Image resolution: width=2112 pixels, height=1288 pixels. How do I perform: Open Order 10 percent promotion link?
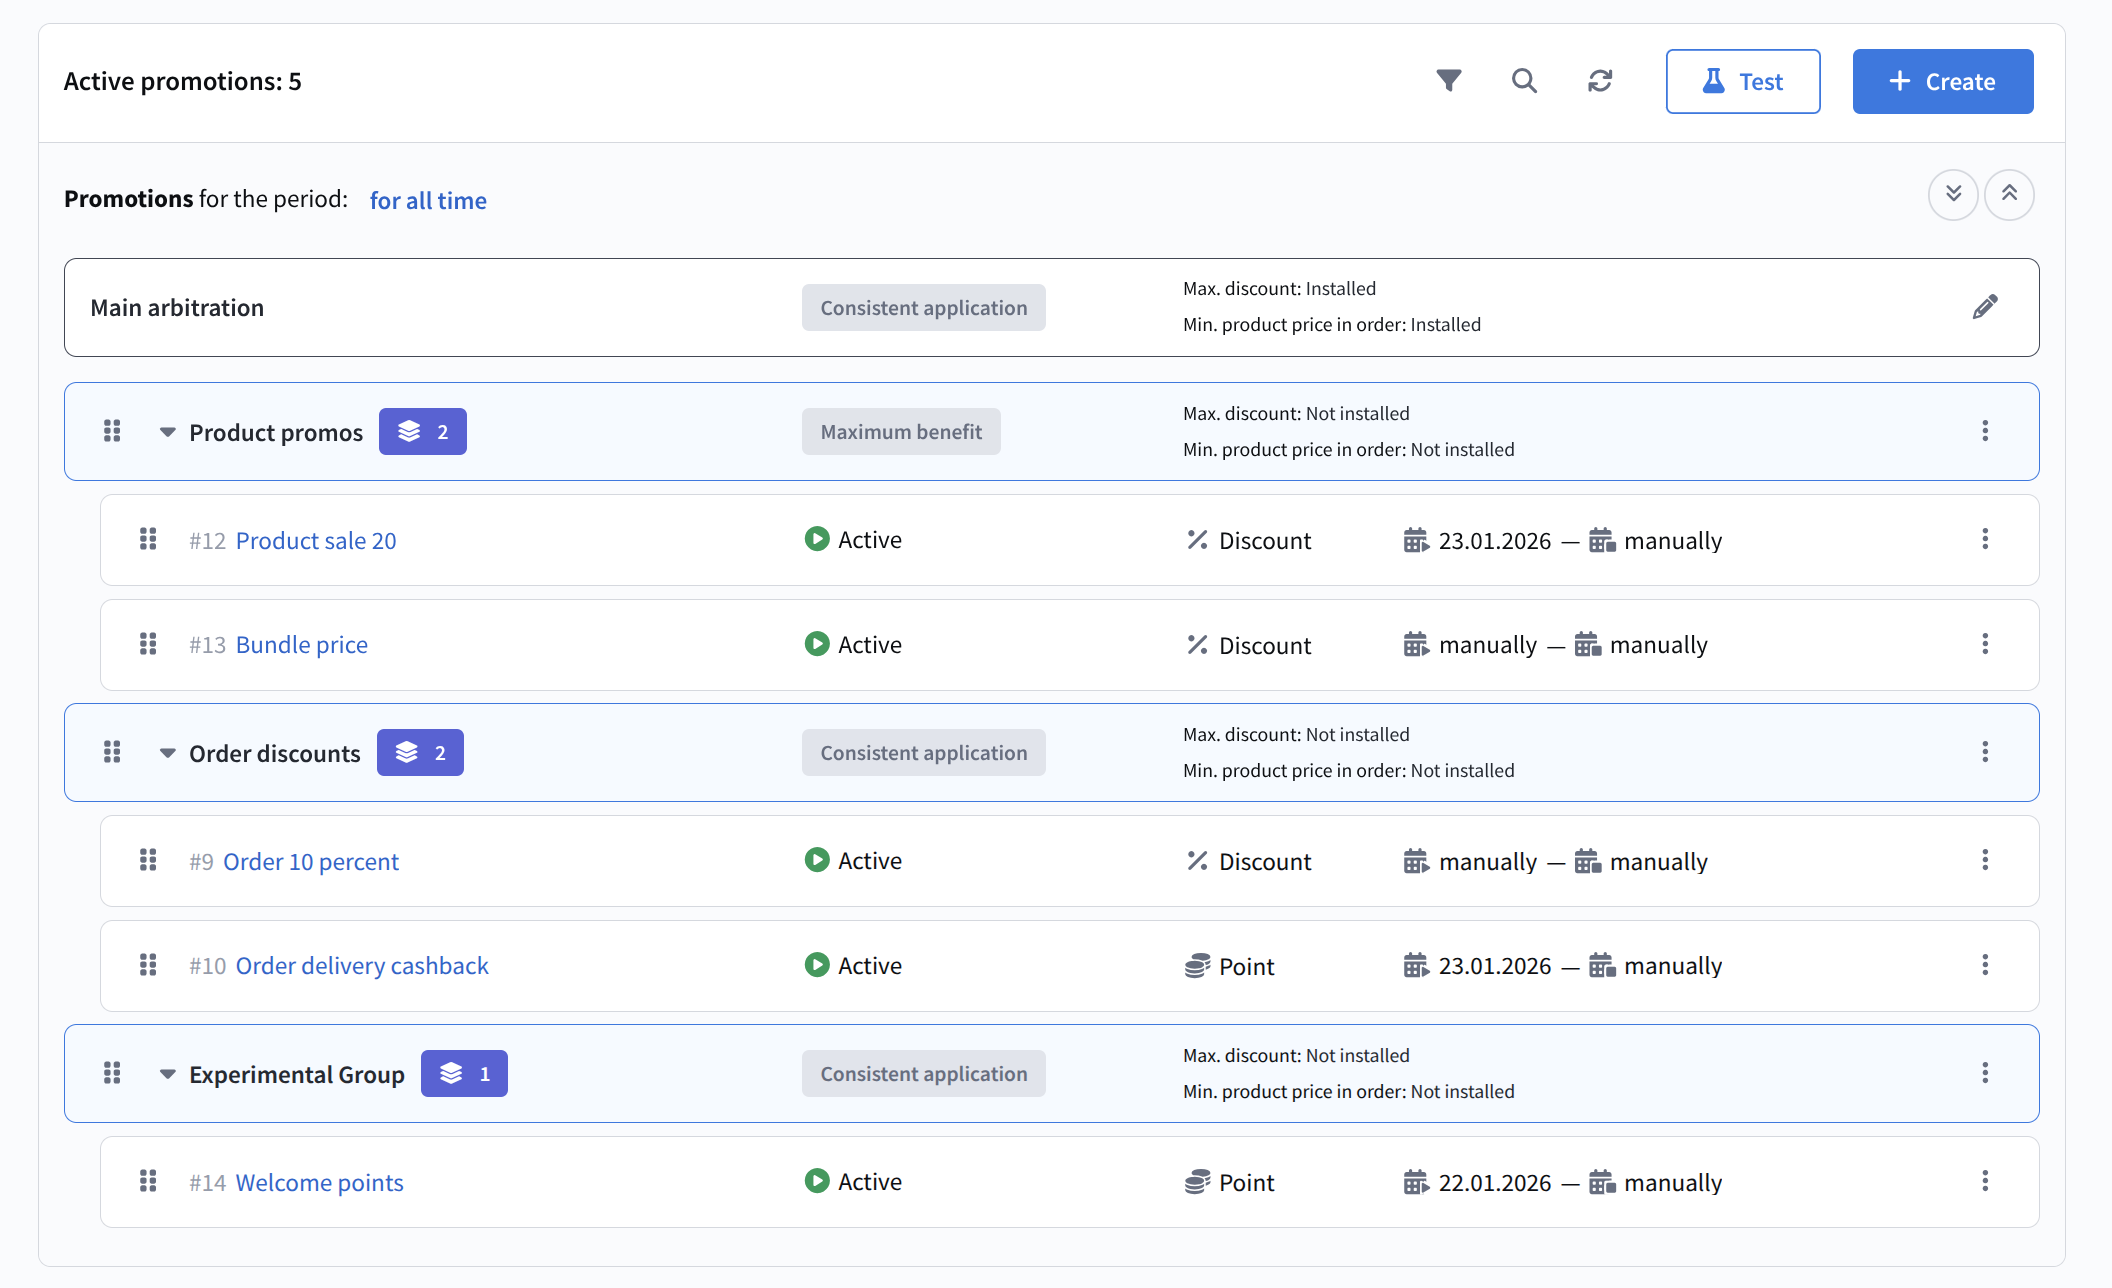[310, 862]
